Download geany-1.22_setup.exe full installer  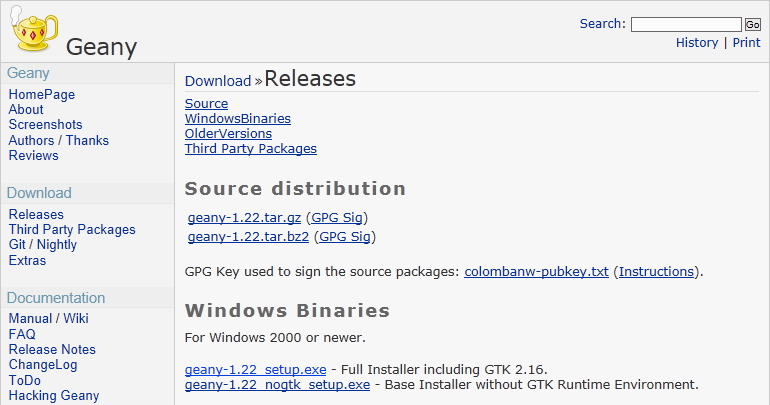click(x=255, y=370)
